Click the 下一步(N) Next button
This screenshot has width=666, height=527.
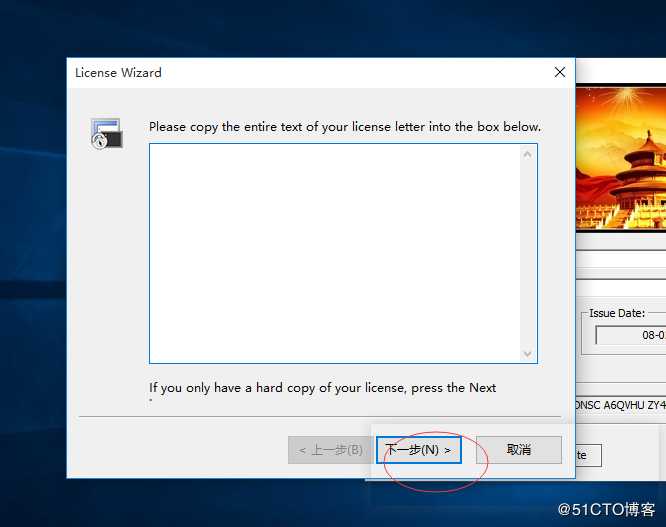click(x=418, y=450)
